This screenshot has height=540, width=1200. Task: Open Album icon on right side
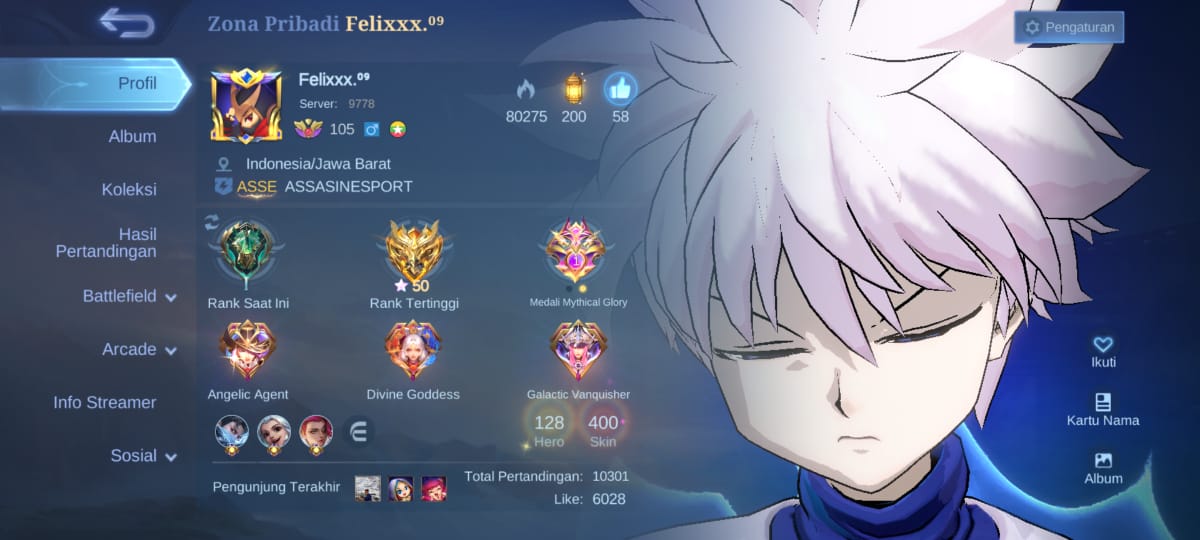(1103, 460)
